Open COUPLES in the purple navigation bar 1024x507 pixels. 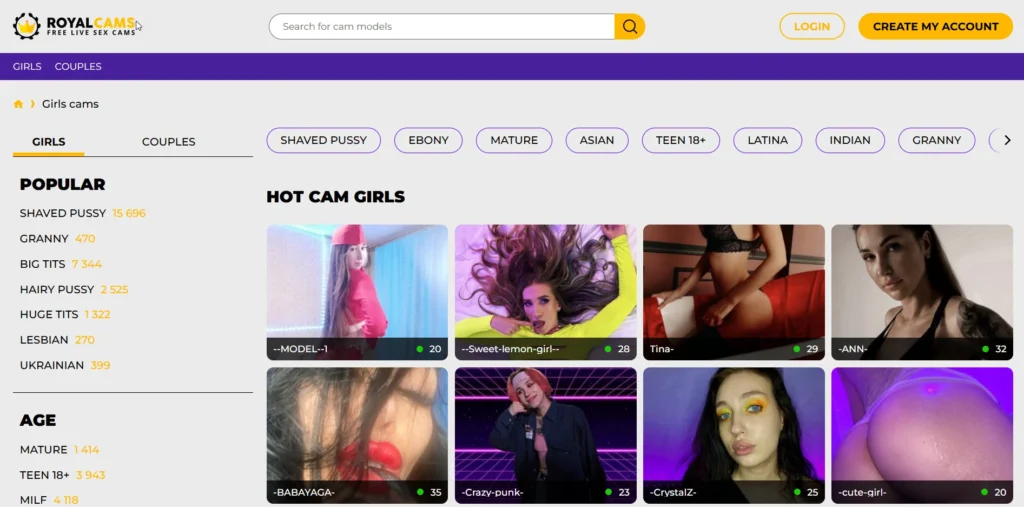point(78,67)
